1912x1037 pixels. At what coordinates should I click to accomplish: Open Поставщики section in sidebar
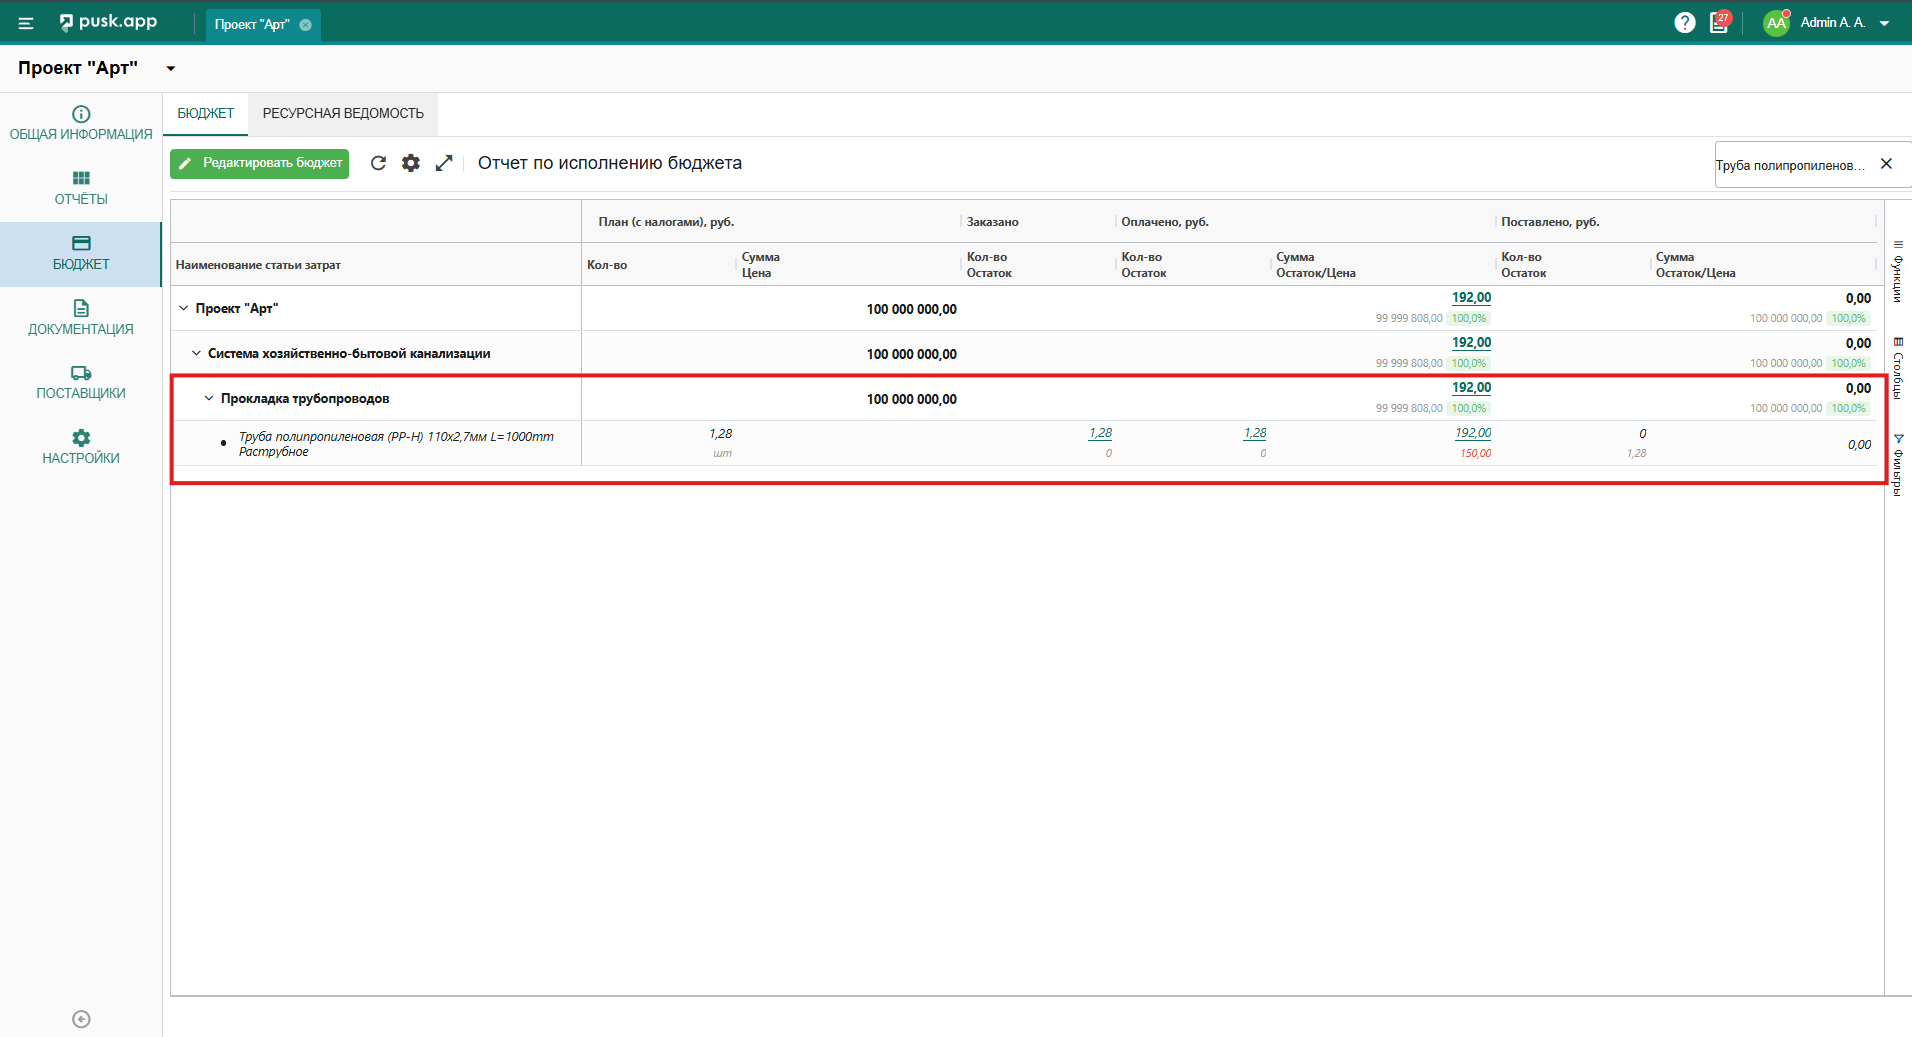tap(81, 382)
